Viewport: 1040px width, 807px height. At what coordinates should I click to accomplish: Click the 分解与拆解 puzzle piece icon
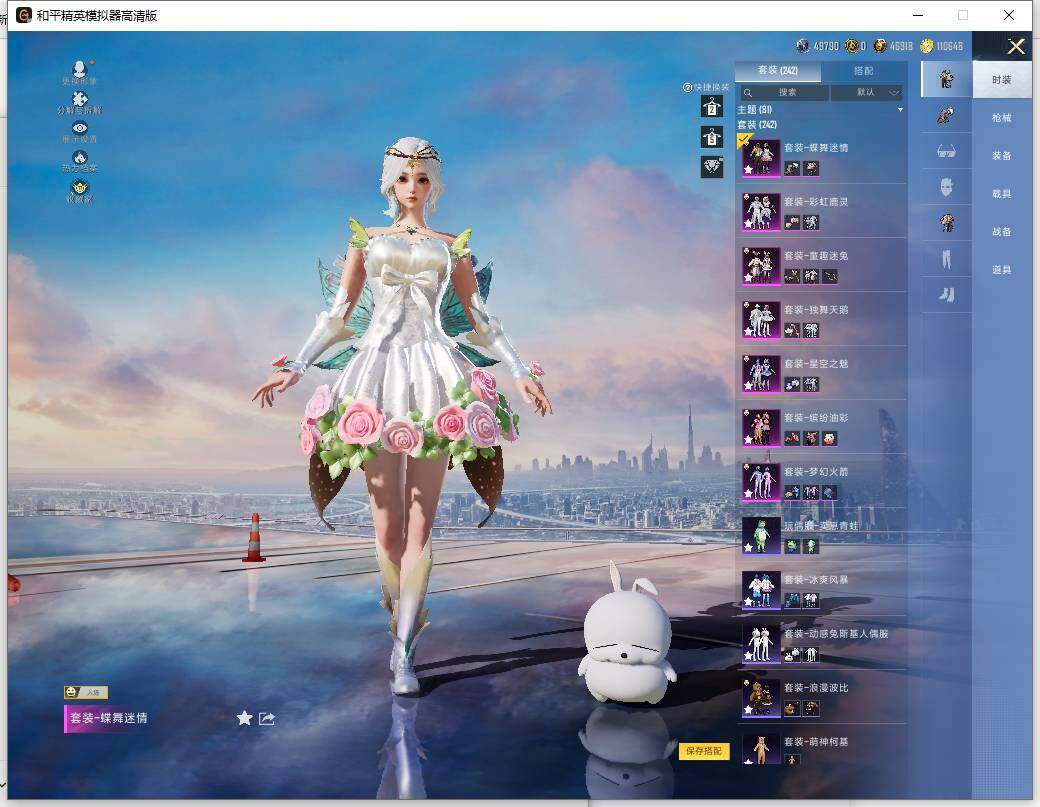(x=80, y=99)
